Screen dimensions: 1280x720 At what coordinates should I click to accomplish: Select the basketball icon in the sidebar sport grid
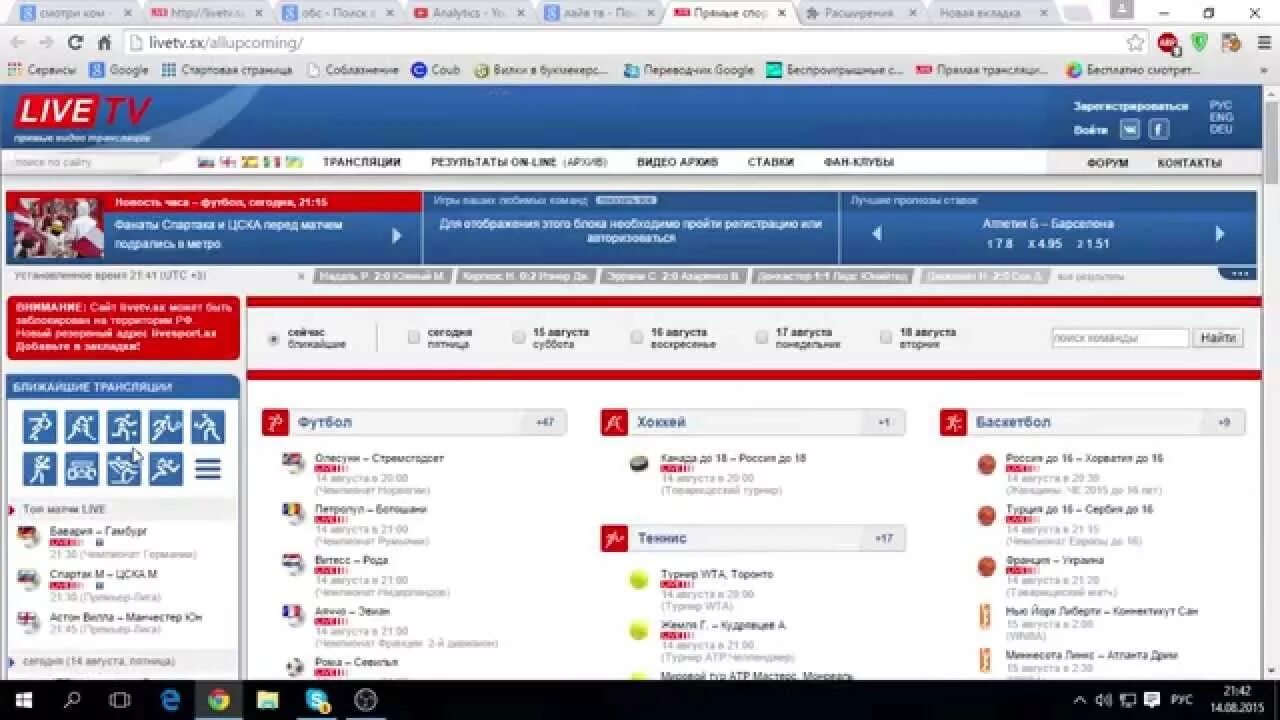[124, 427]
